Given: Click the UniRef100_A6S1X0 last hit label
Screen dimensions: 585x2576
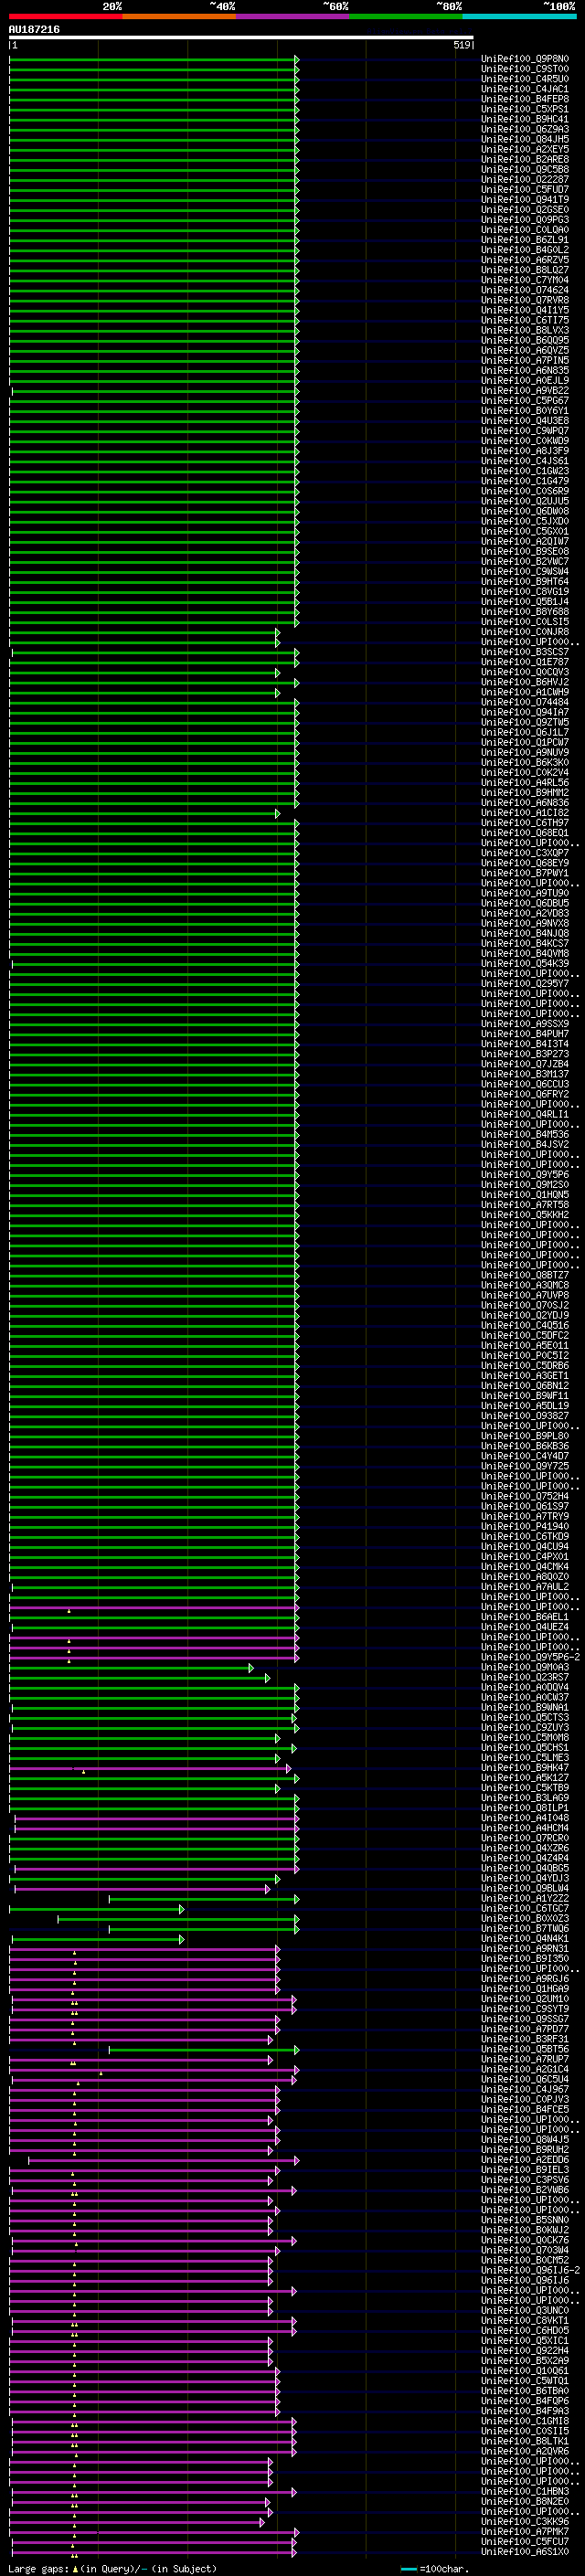Looking at the screenshot, I should (524, 2552).
